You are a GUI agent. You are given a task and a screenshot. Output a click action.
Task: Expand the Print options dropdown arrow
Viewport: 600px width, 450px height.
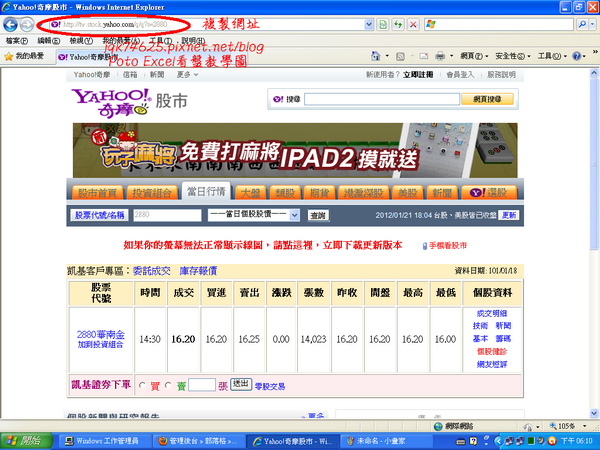point(451,56)
